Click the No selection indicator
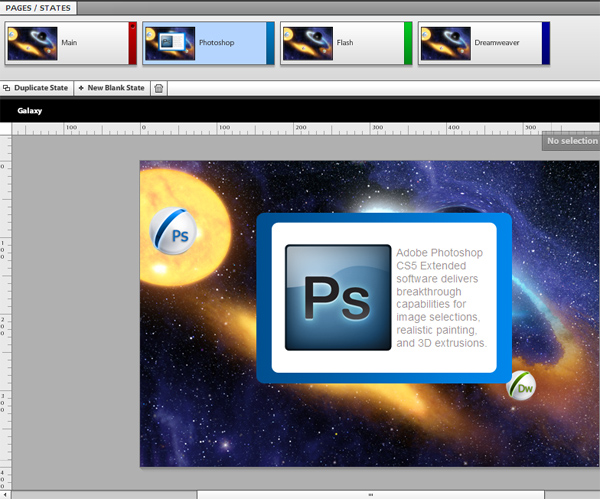 571,141
